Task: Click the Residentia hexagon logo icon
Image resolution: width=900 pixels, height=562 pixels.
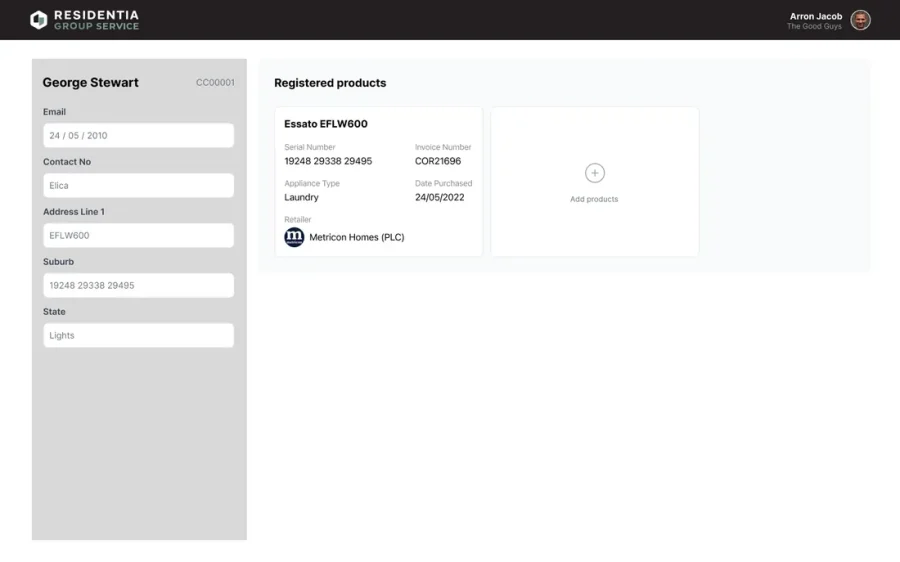Action: (x=38, y=20)
